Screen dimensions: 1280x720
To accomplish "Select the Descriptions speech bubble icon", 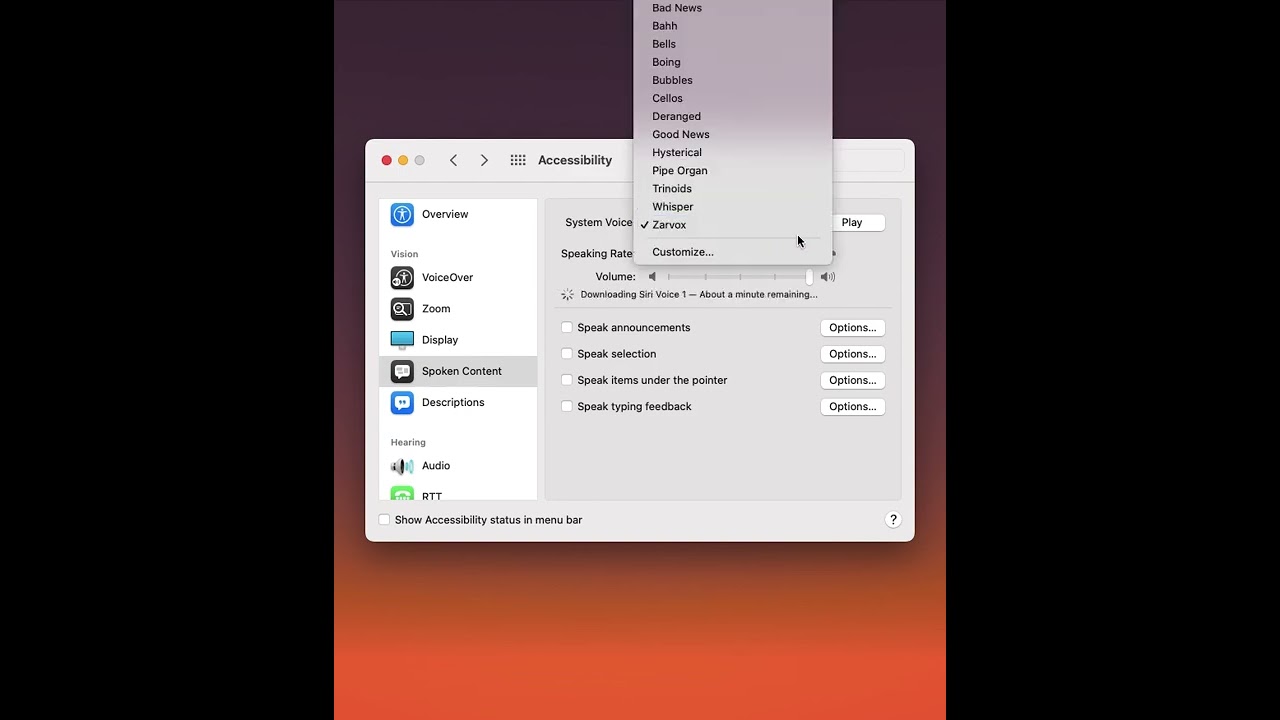I will tap(402, 402).
